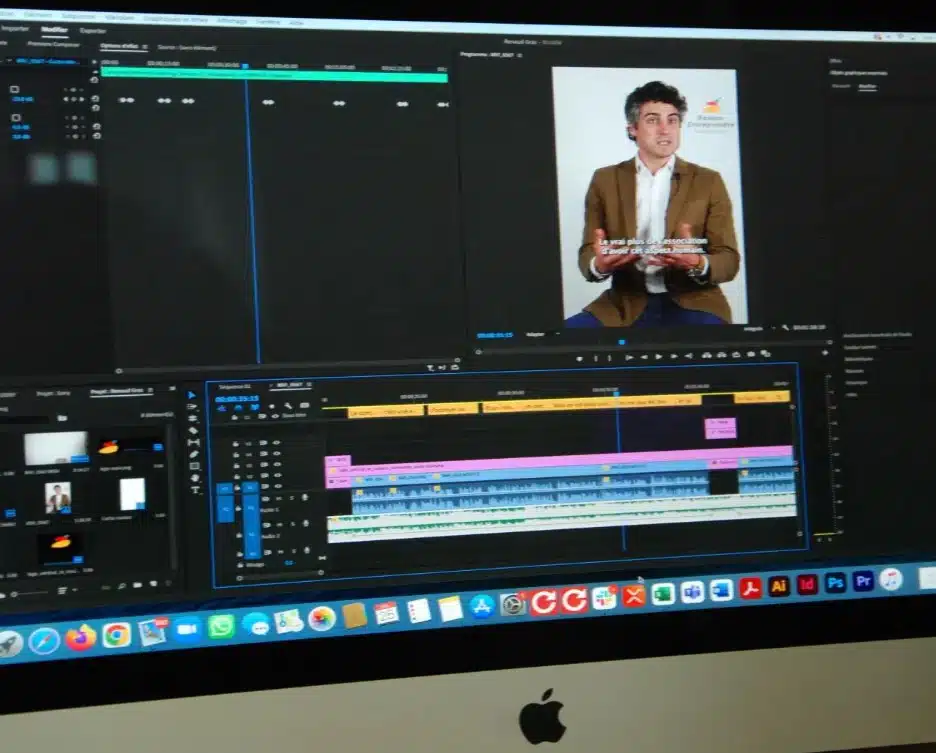Select the Pen tool

193,454
